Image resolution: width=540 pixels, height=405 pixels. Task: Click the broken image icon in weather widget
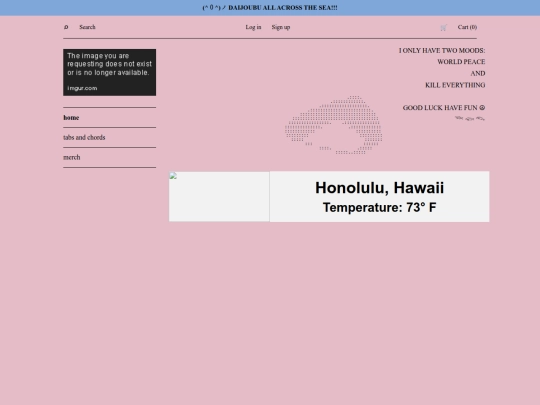tap(173, 176)
